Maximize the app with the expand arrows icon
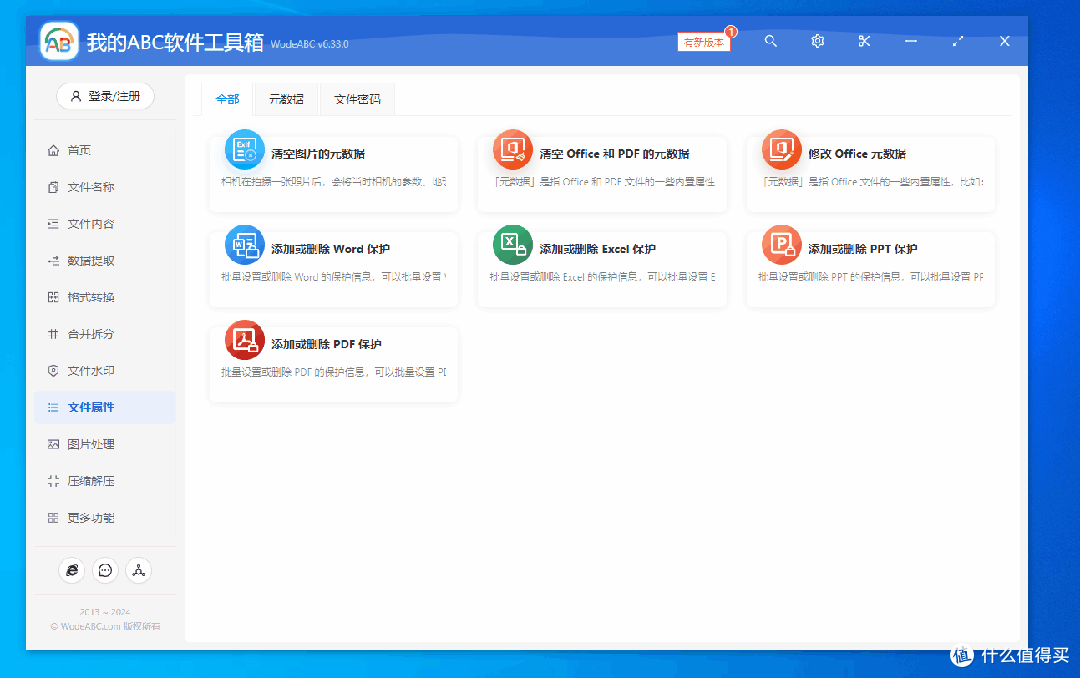Image resolution: width=1080 pixels, height=678 pixels. pos(957,41)
